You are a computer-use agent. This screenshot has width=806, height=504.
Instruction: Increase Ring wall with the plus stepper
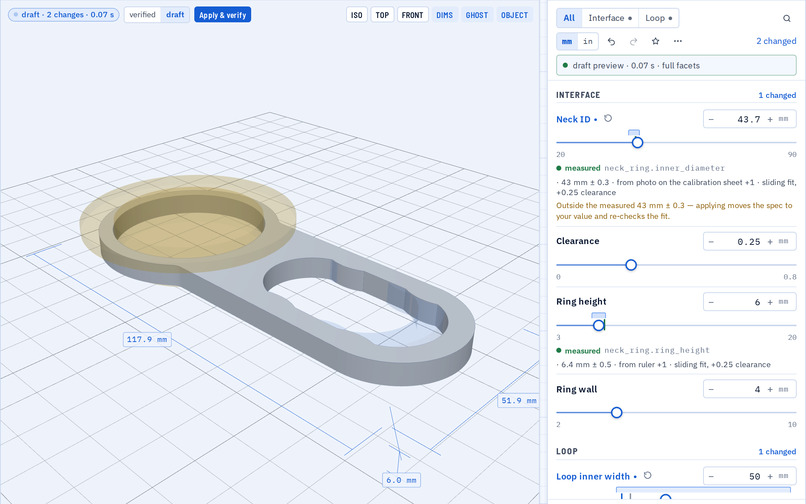click(x=770, y=389)
